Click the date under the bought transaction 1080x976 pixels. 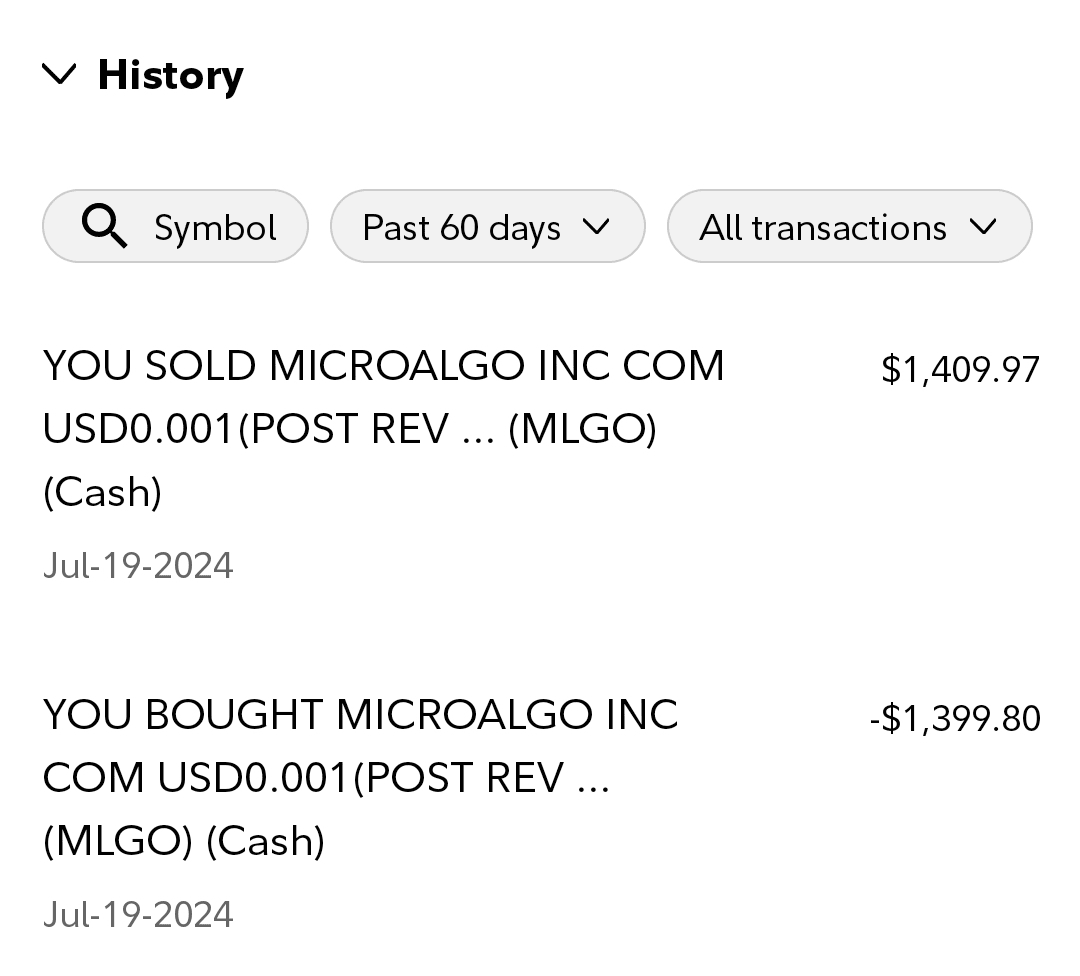click(138, 915)
